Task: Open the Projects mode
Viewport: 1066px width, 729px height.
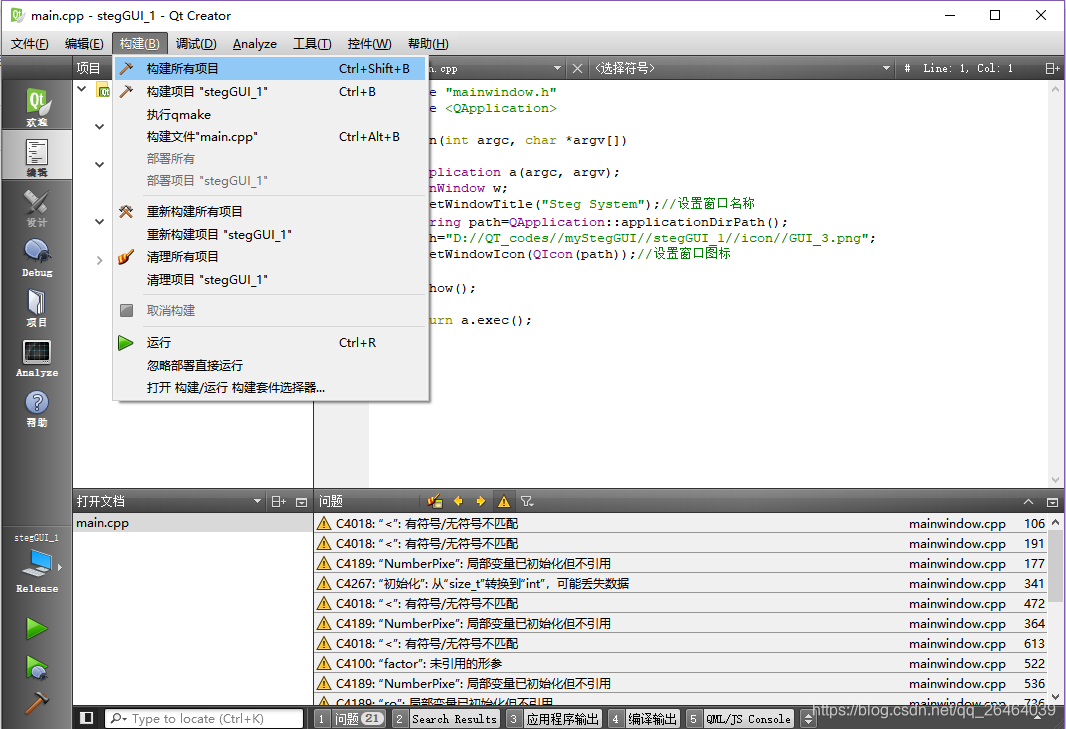Action: pos(37,307)
